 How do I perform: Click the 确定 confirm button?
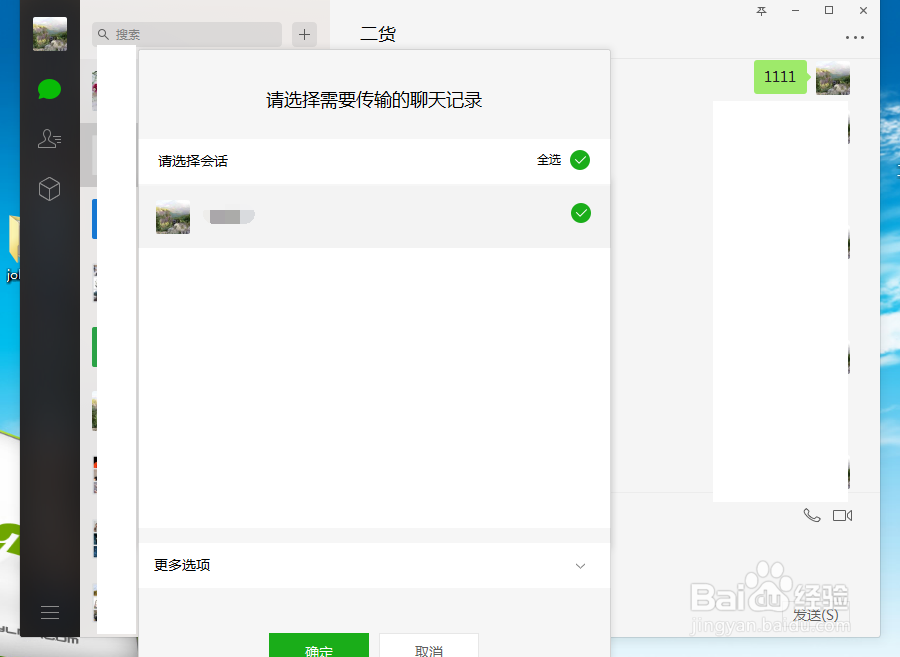pyautogui.click(x=318, y=648)
